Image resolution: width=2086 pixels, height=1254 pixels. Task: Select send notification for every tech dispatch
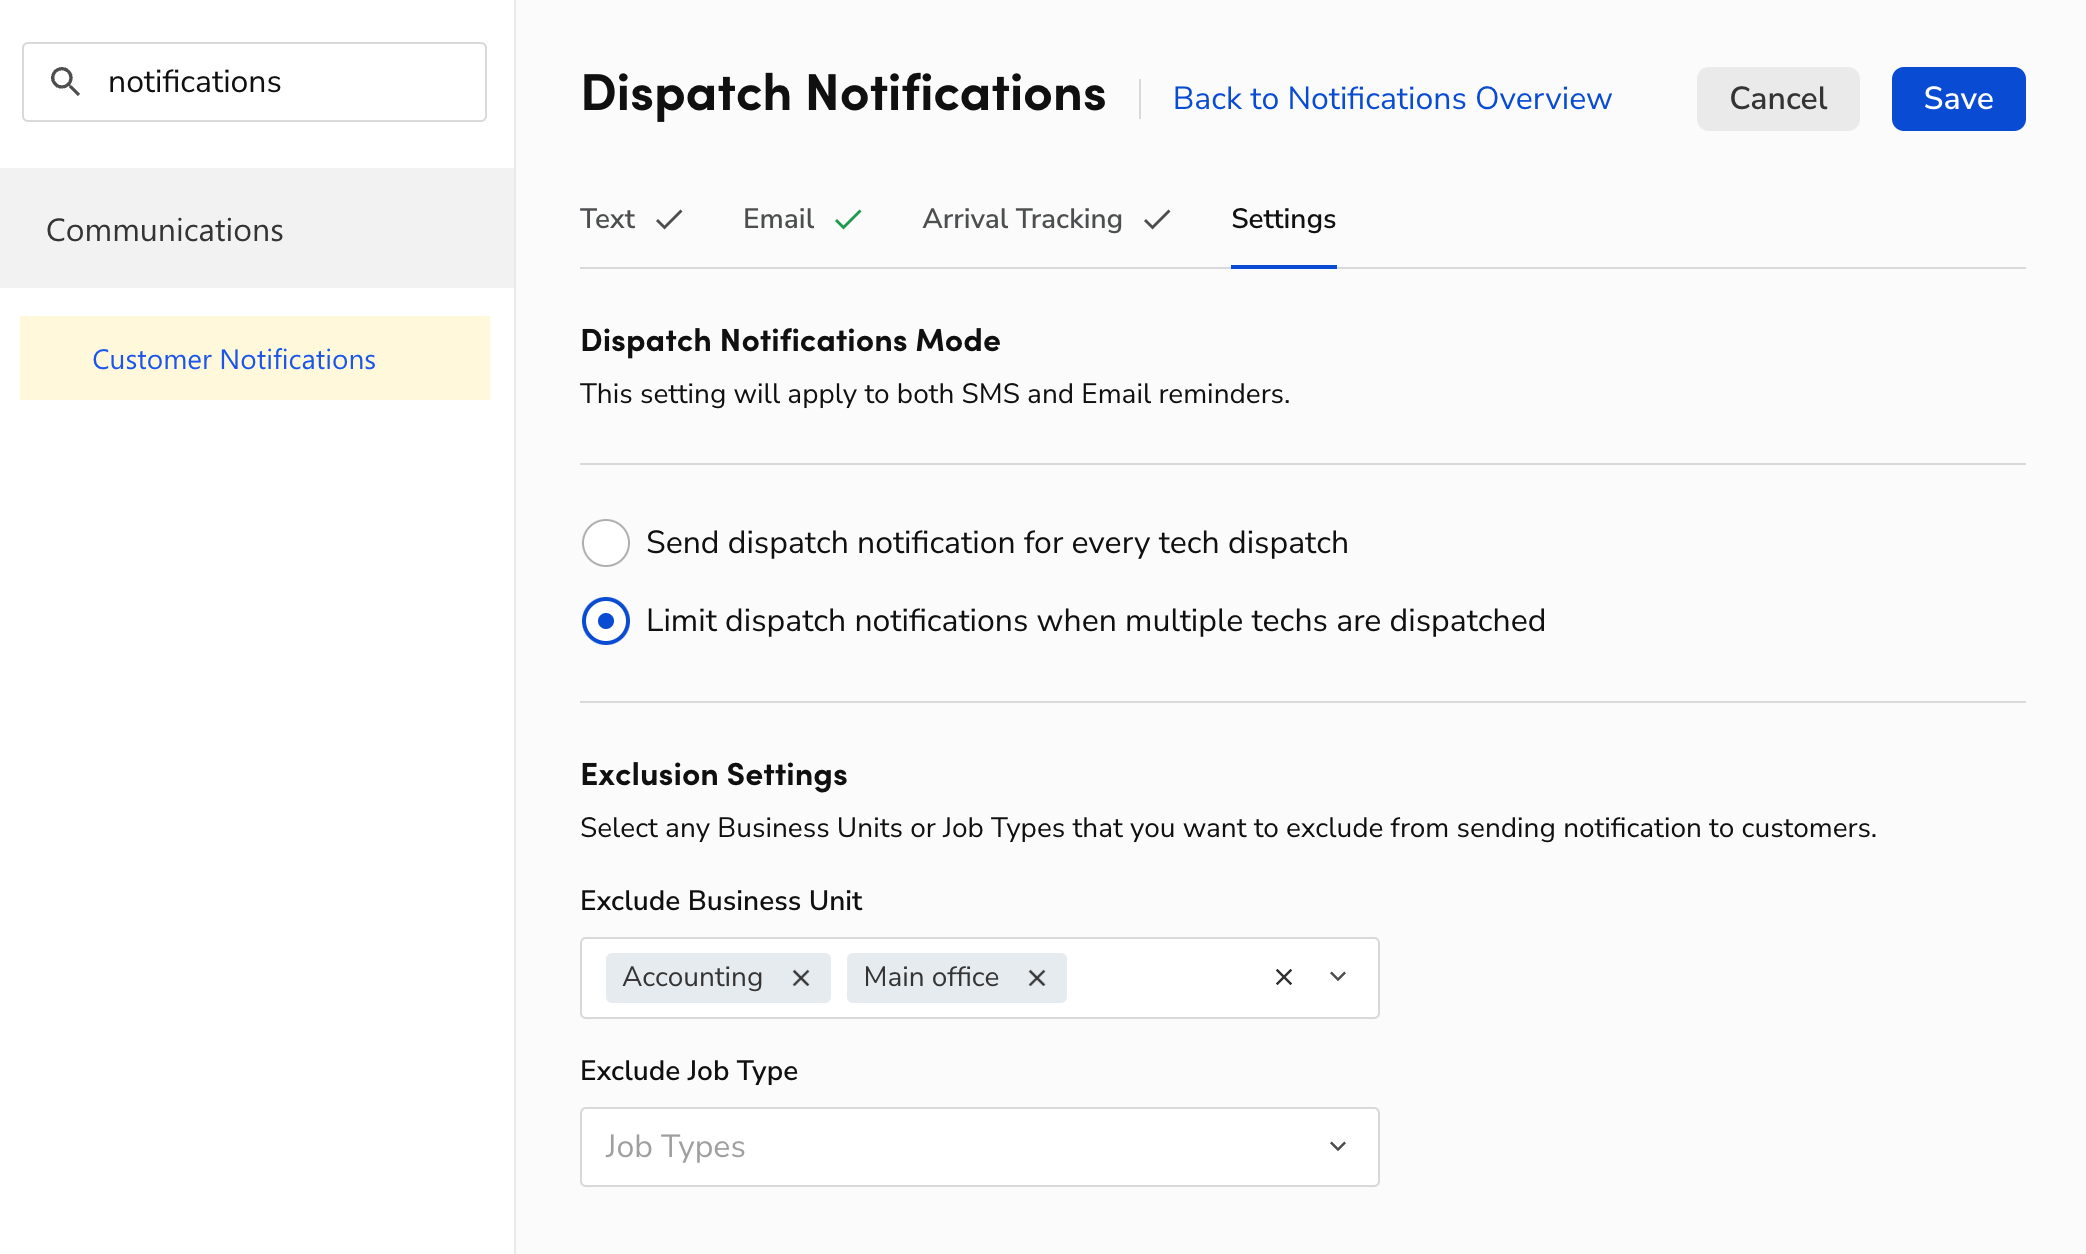click(605, 542)
